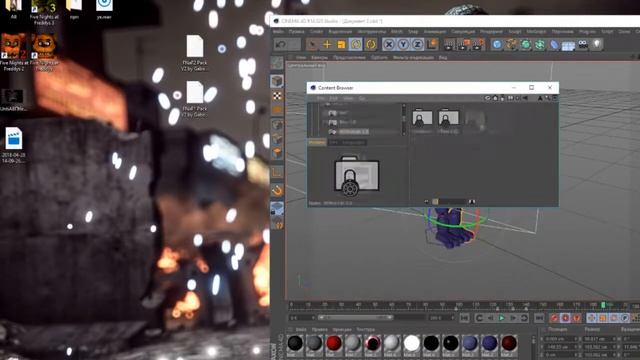640x360 pixels.
Task: Select the pure white material swatch
Action: click(x=411, y=343)
